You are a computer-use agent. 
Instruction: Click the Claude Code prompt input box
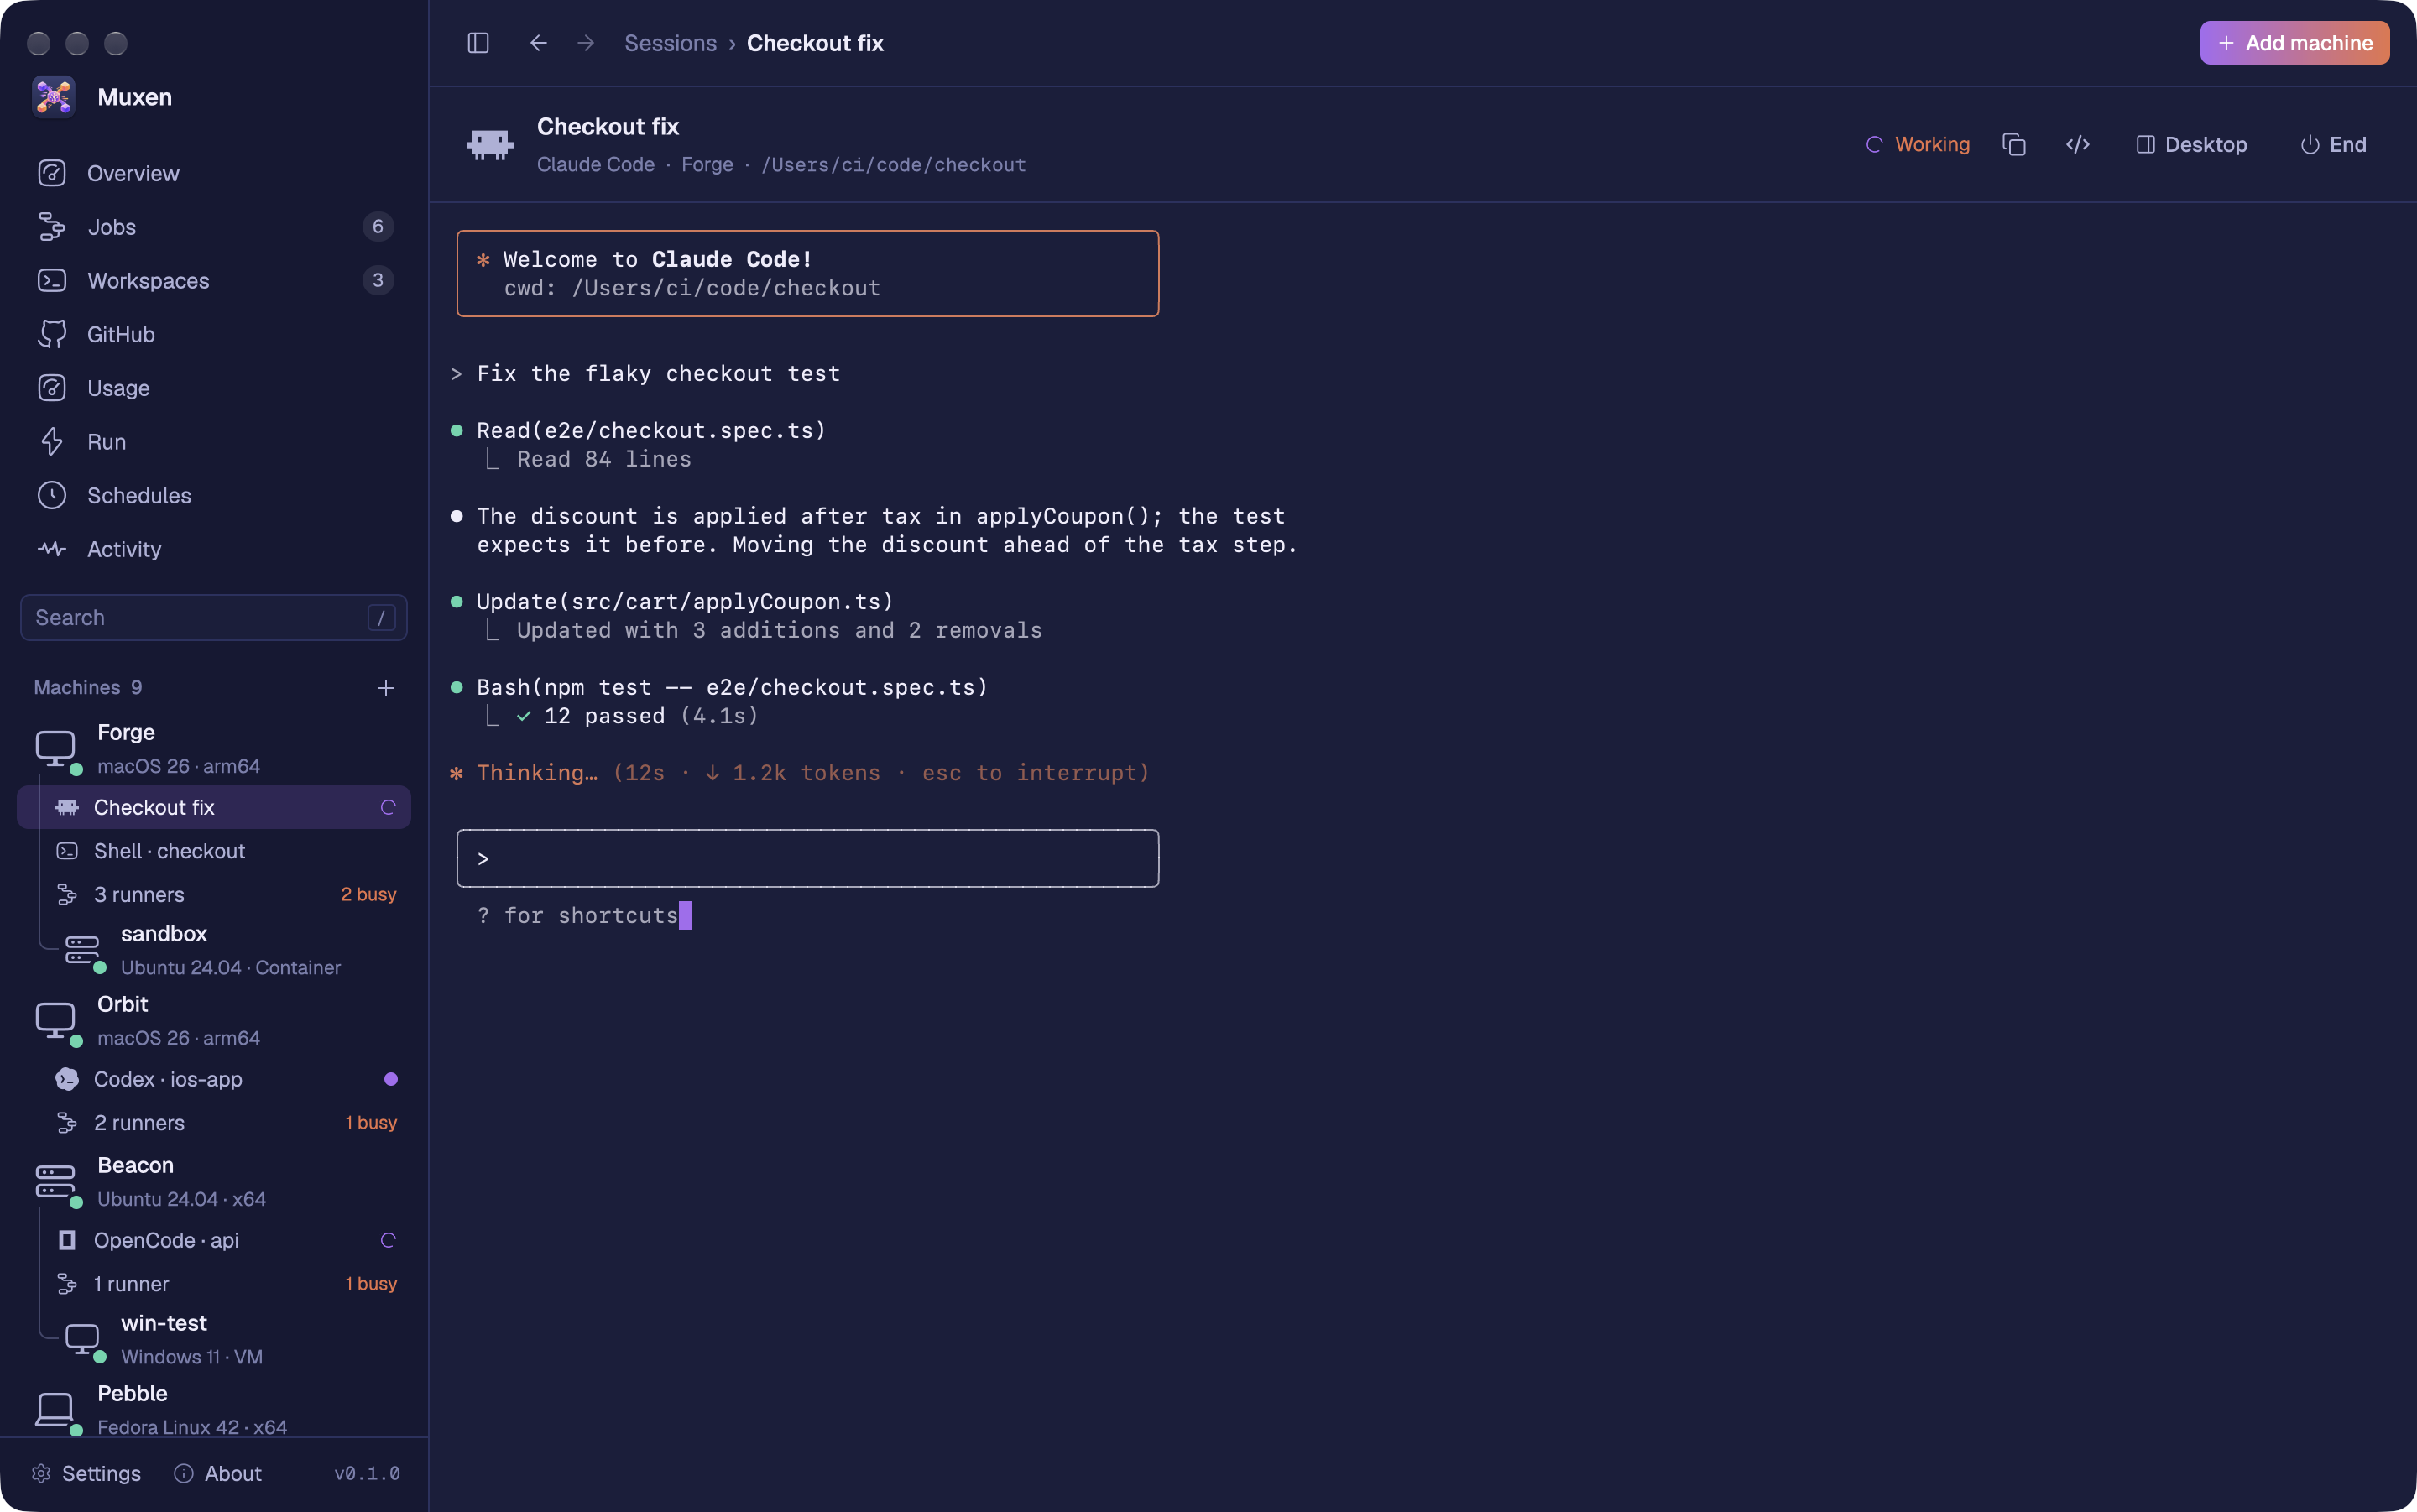808,858
